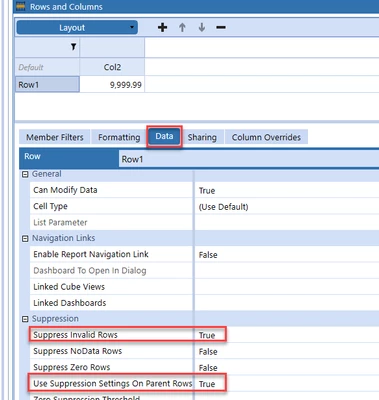Viewport: 379px width, 400px height.
Task: Change Enable Report Navigation Link False value
Action: point(287,255)
